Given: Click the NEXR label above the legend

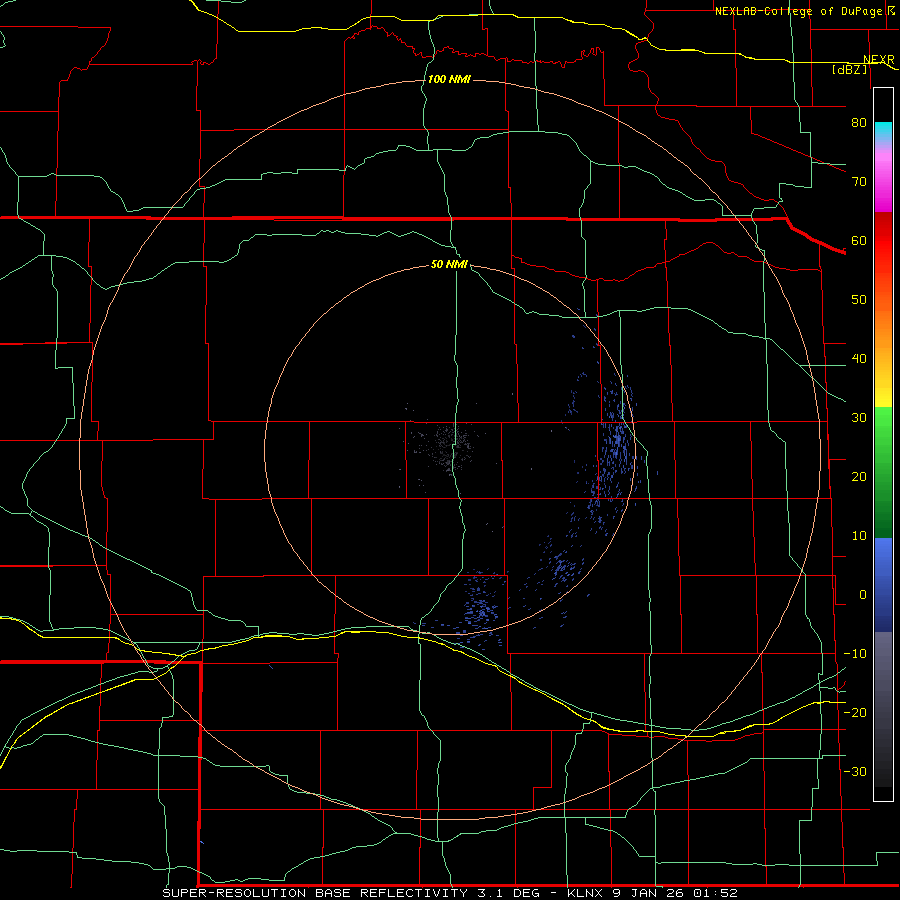Looking at the screenshot, I should 879,60.
